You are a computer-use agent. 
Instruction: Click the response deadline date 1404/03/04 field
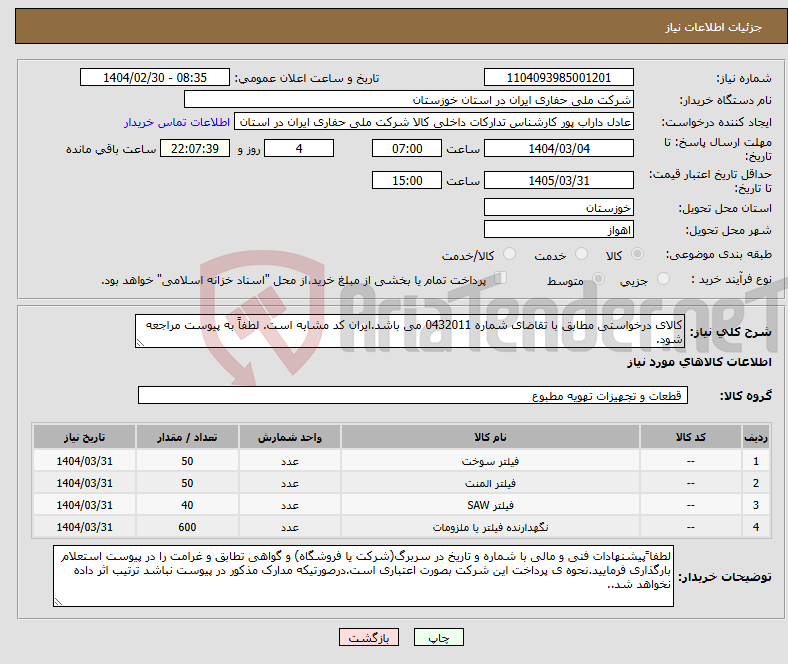pyautogui.click(x=558, y=148)
